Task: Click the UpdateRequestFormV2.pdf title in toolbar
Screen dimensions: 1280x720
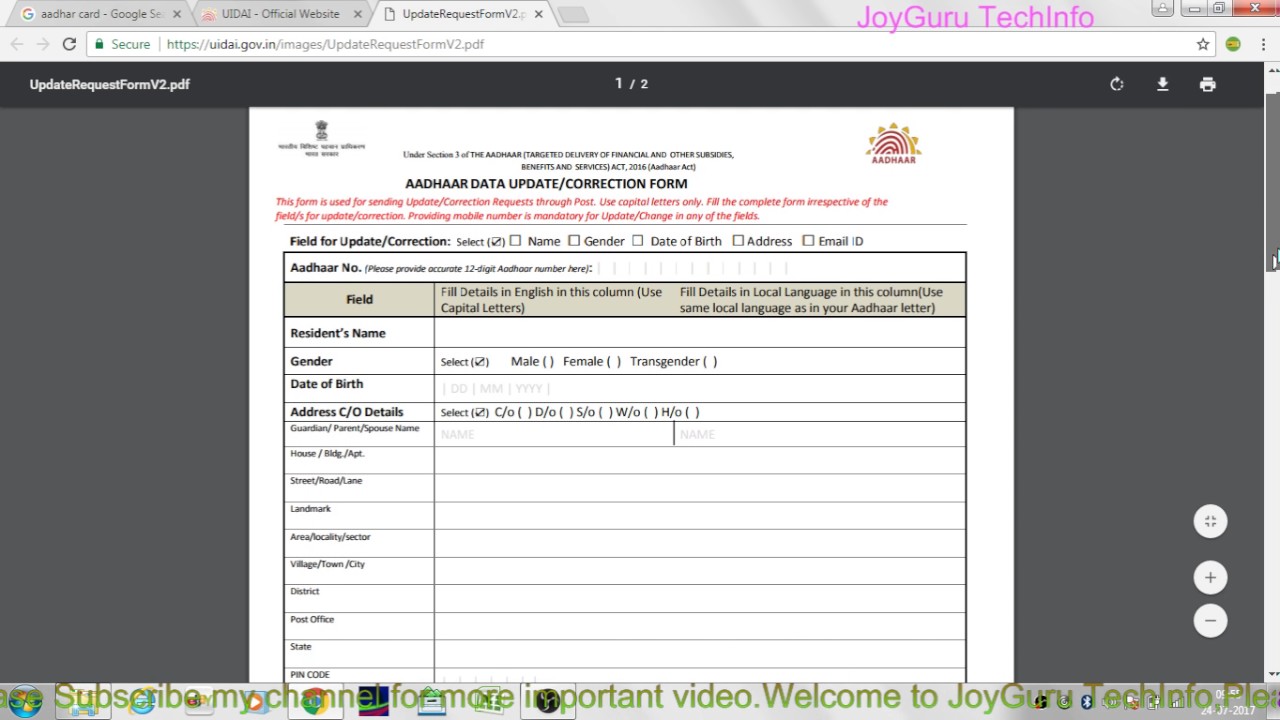Action: coord(109,84)
